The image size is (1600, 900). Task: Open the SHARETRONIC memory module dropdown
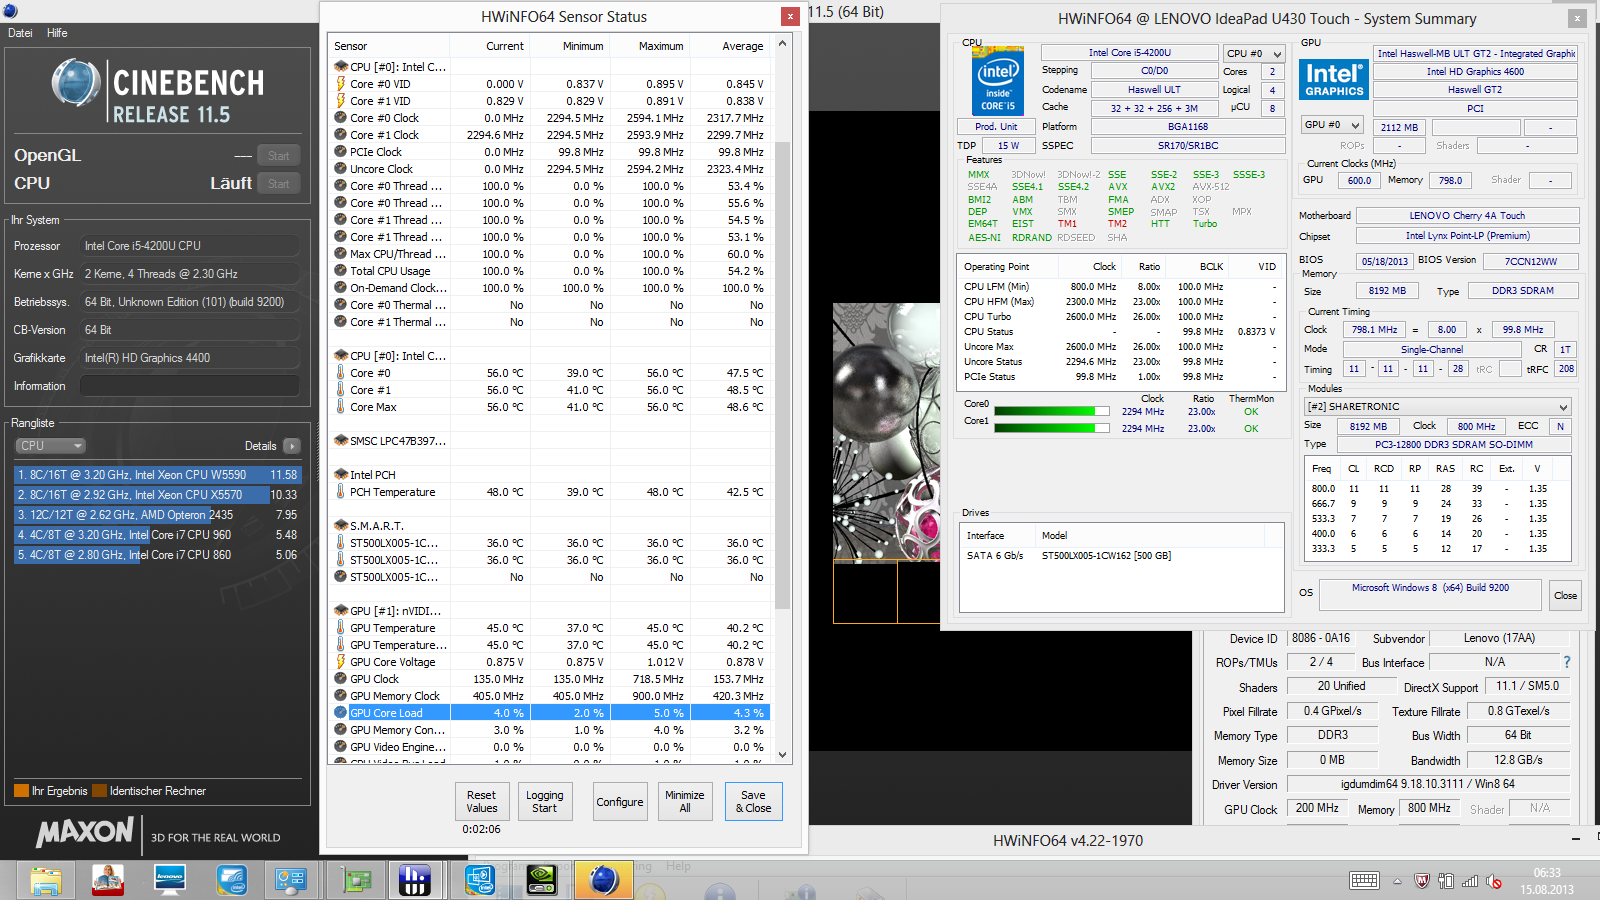click(1438, 406)
